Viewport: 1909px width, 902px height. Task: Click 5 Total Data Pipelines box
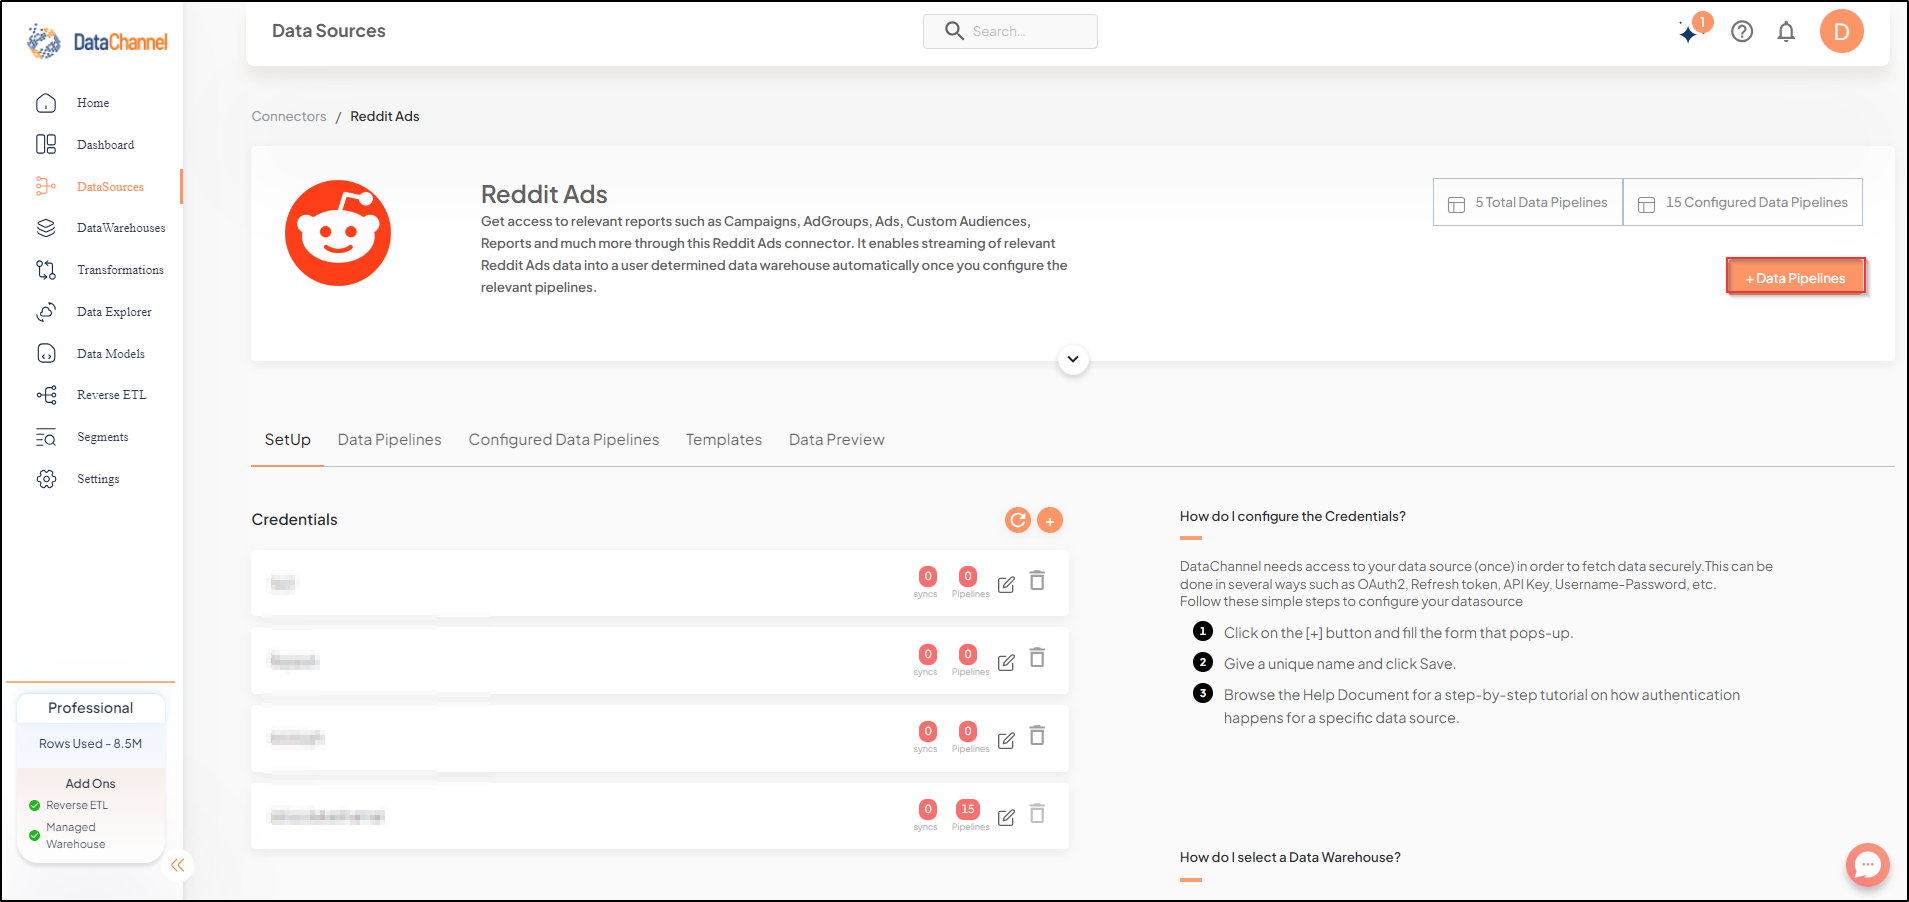coord(1528,202)
